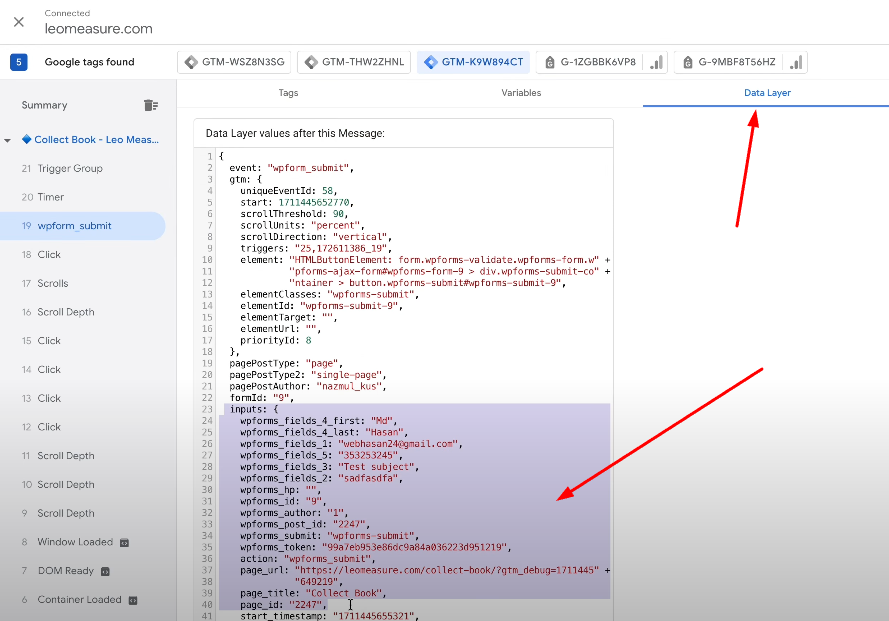Click the elementClasses: "wpforms-submit" code line
This screenshot has width=889, height=621.
[329, 294]
